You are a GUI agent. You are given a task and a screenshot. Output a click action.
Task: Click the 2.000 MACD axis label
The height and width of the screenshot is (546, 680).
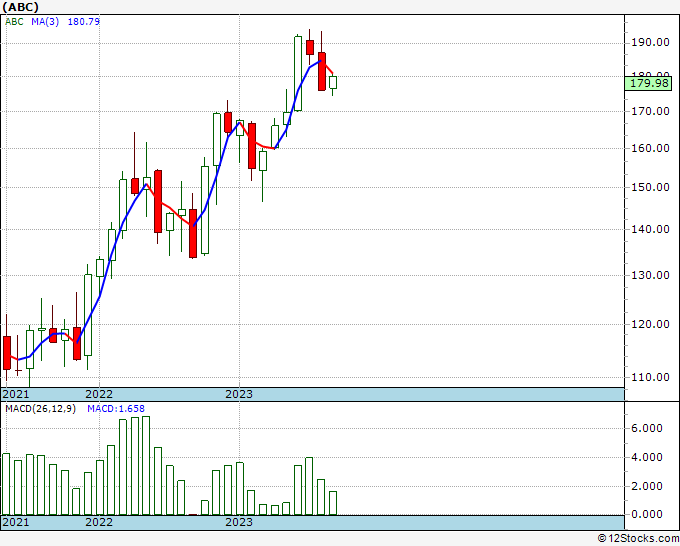(647, 486)
